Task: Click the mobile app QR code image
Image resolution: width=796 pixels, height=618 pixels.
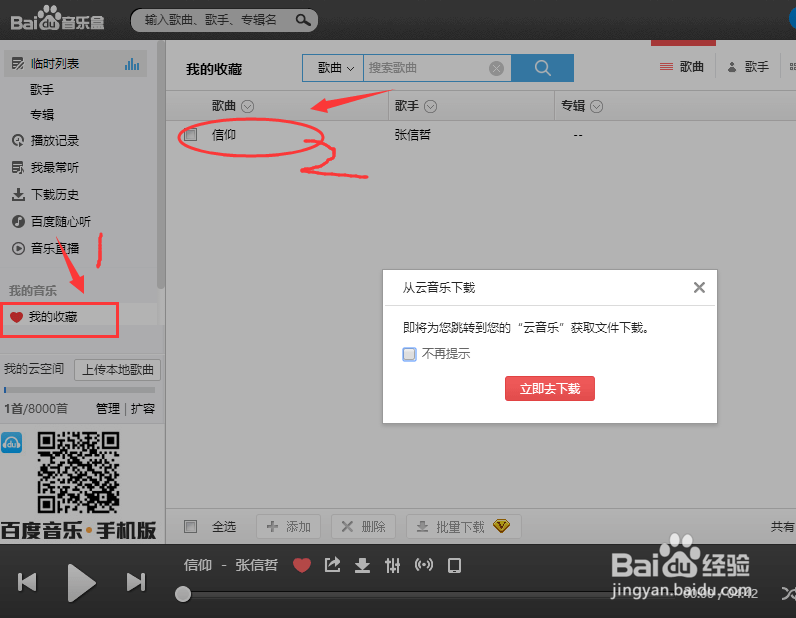Action: click(78, 472)
